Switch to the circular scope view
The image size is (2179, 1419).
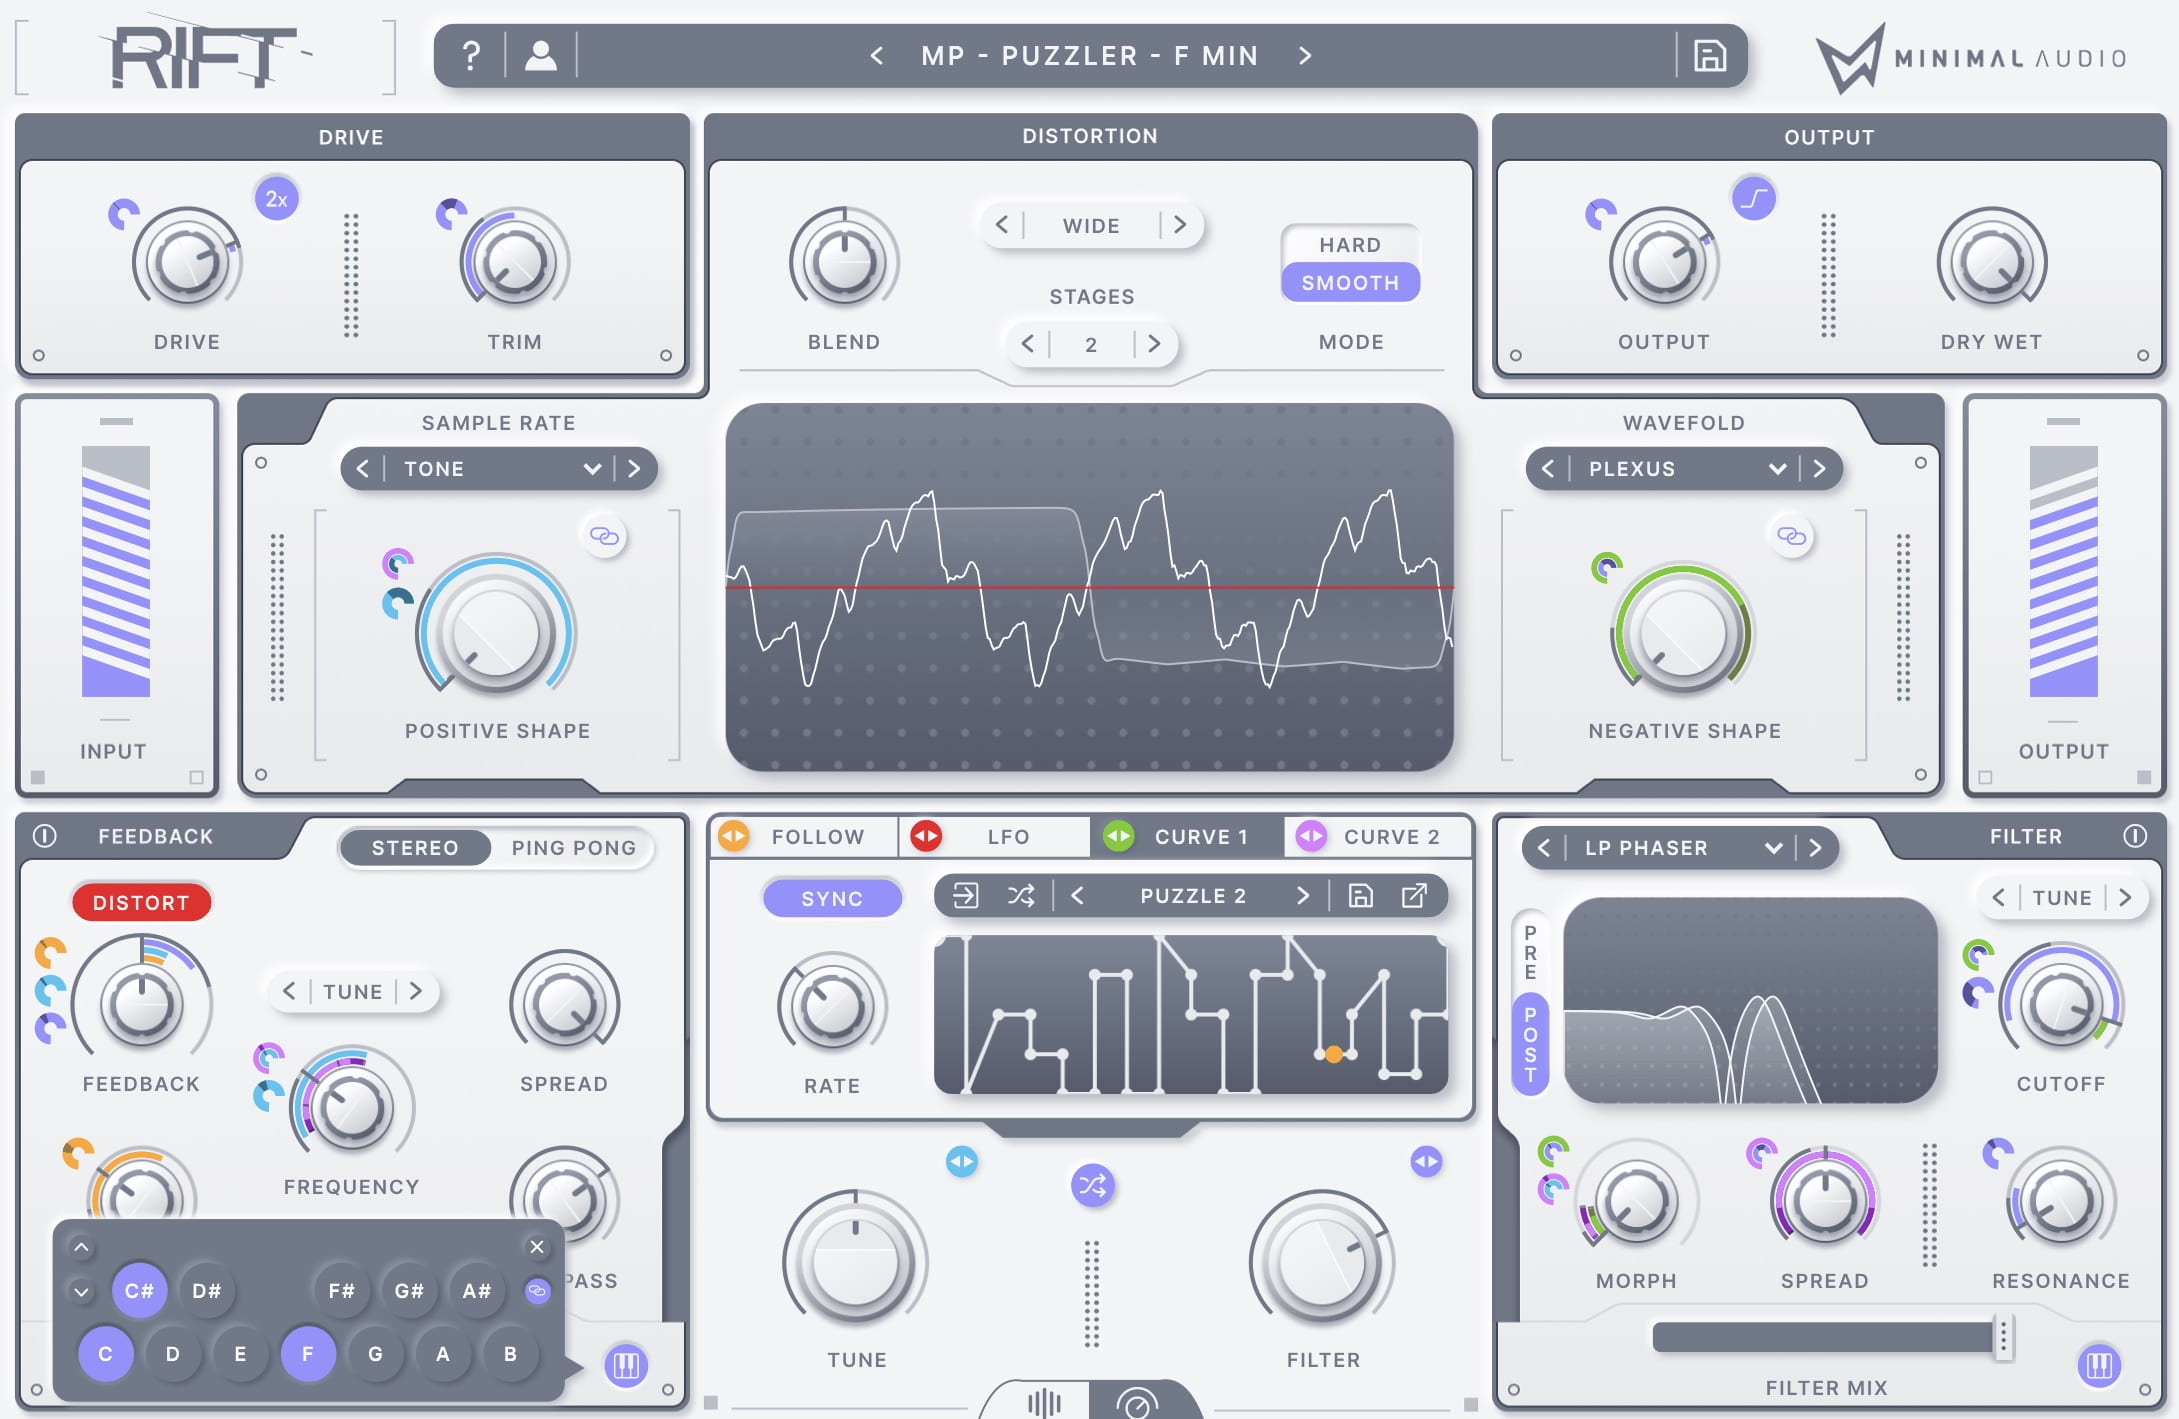tap(1137, 1402)
